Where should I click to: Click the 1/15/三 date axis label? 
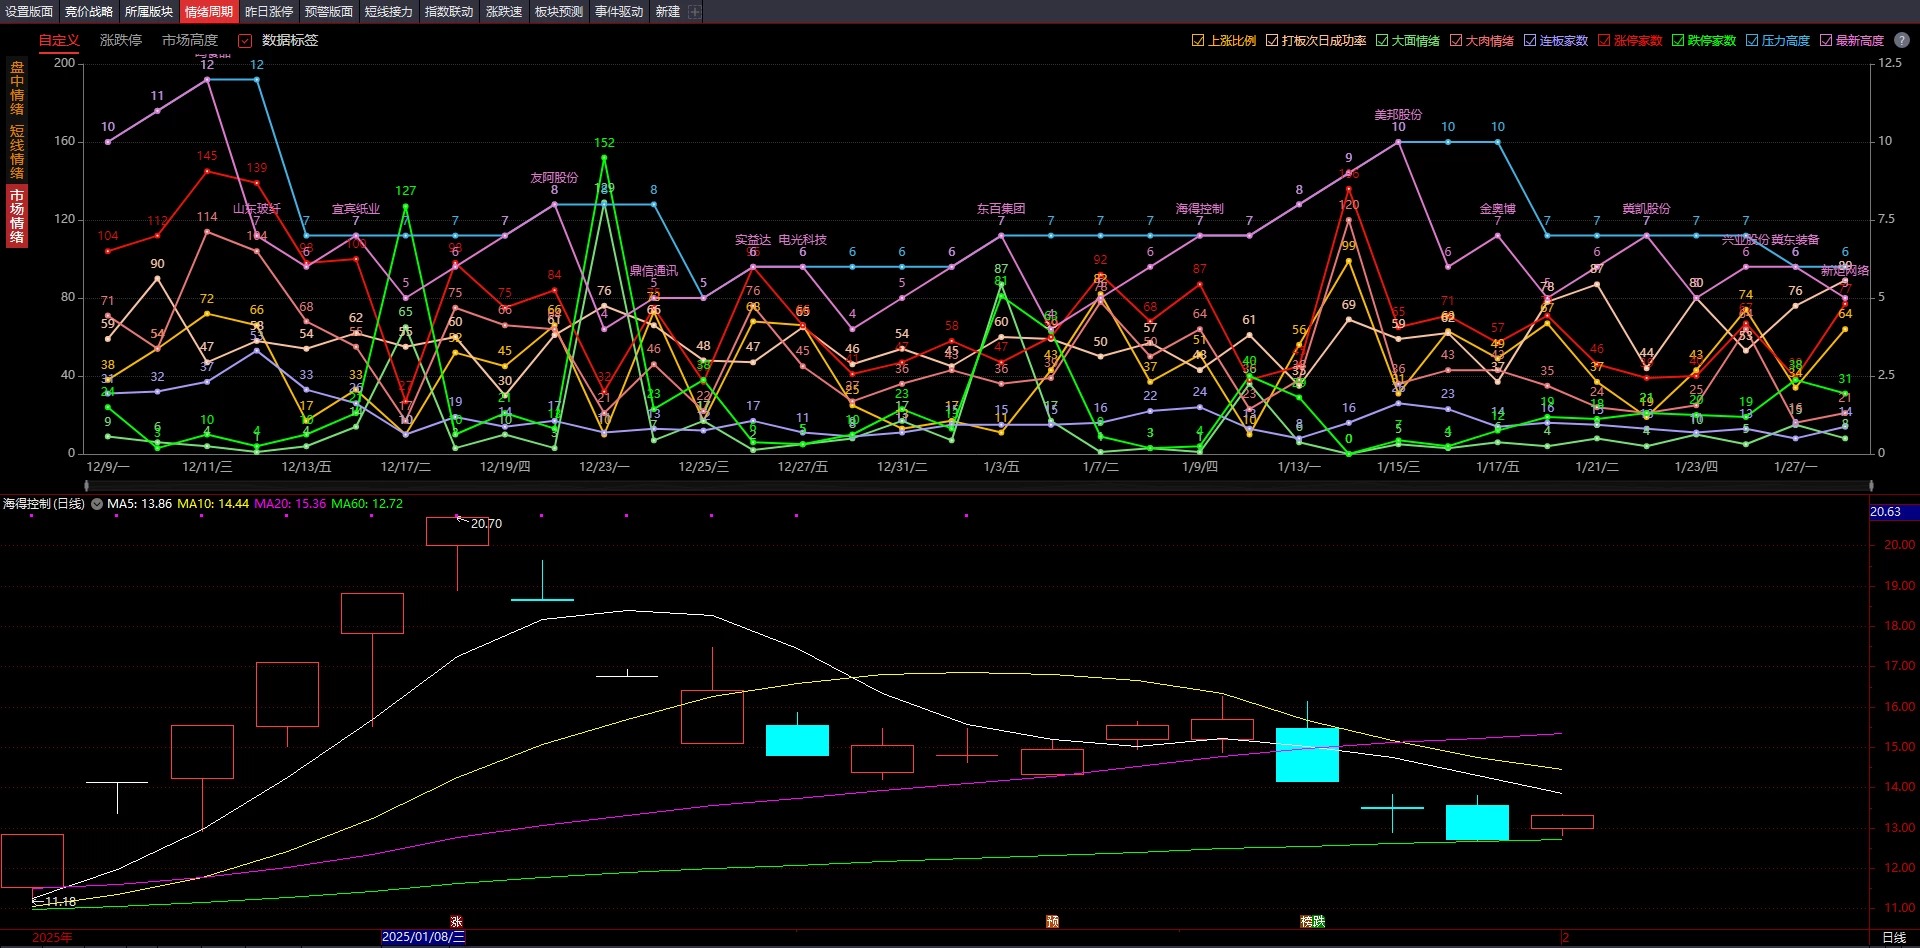(x=1398, y=467)
